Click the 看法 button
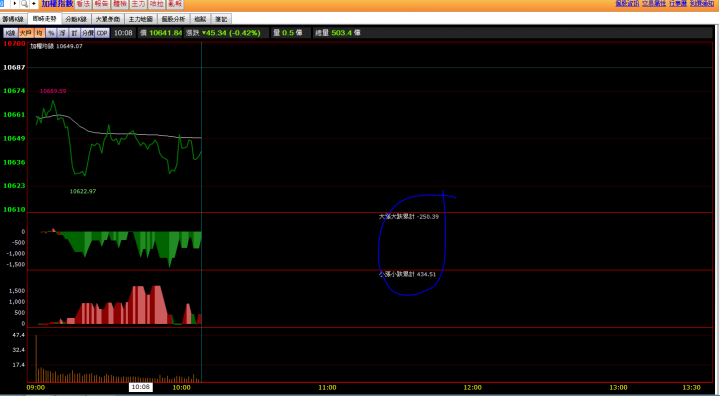The height and width of the screenshot is (396, 720). 83,4
